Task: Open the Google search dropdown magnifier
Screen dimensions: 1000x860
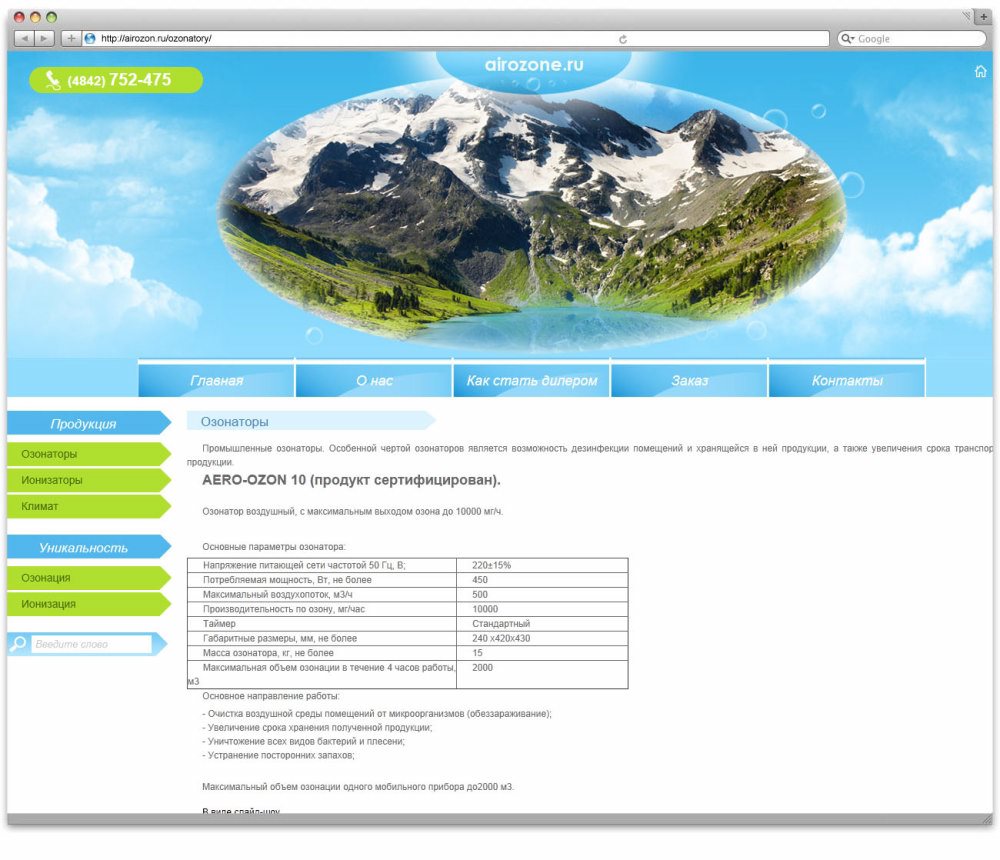Action: [x=847, y=39]
